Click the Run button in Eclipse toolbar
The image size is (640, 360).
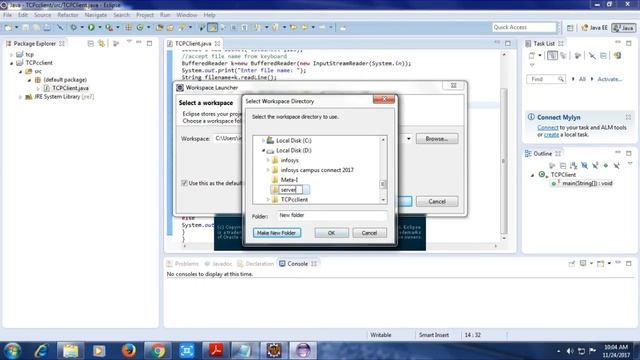pyautogui.click(x=91, y=27)
